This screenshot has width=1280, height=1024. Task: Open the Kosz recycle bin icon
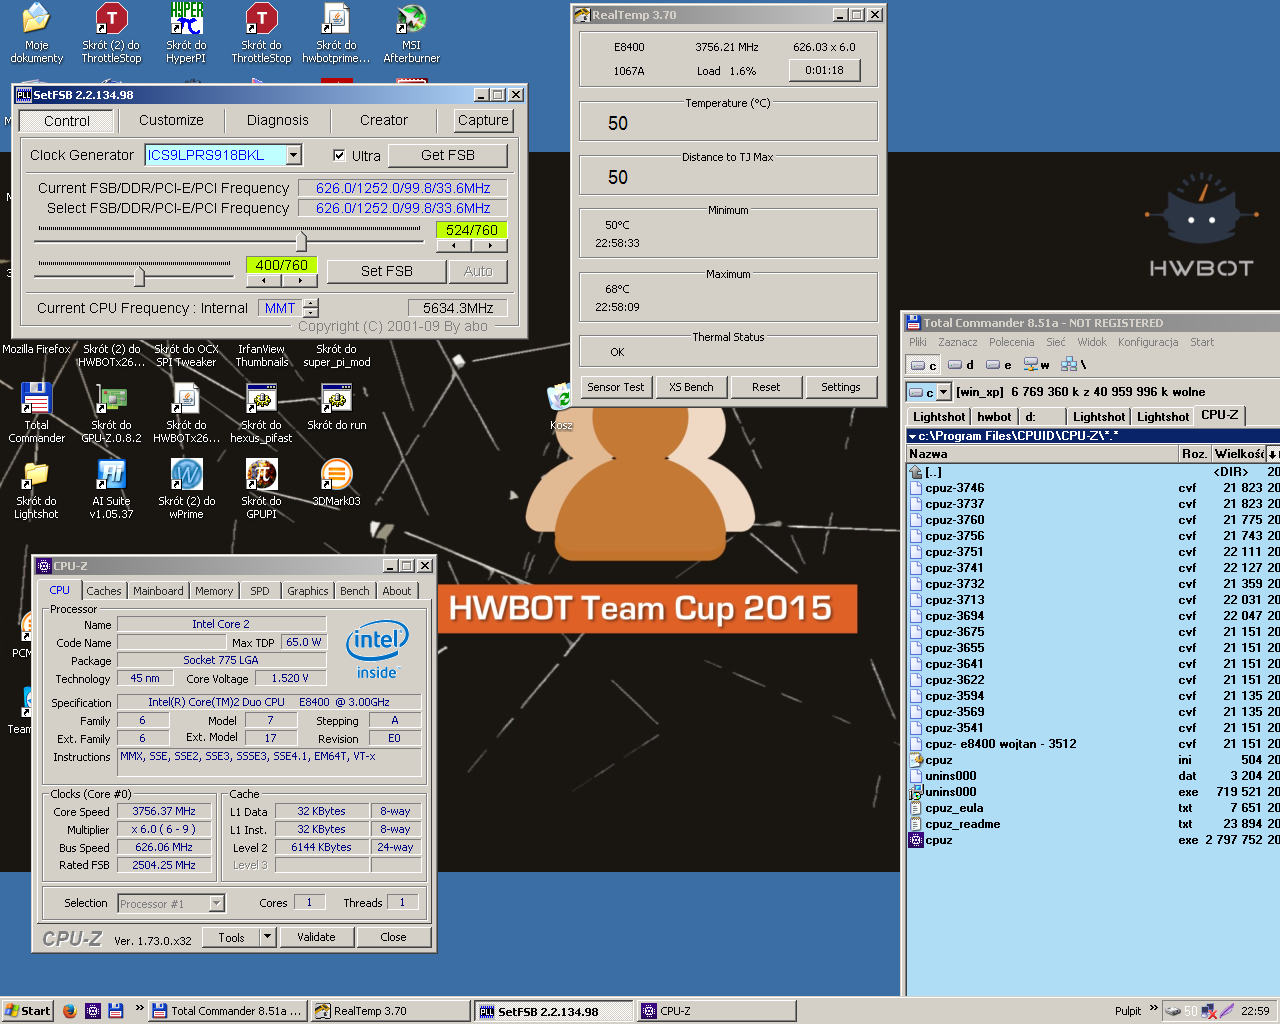click(x=561, y=407)
